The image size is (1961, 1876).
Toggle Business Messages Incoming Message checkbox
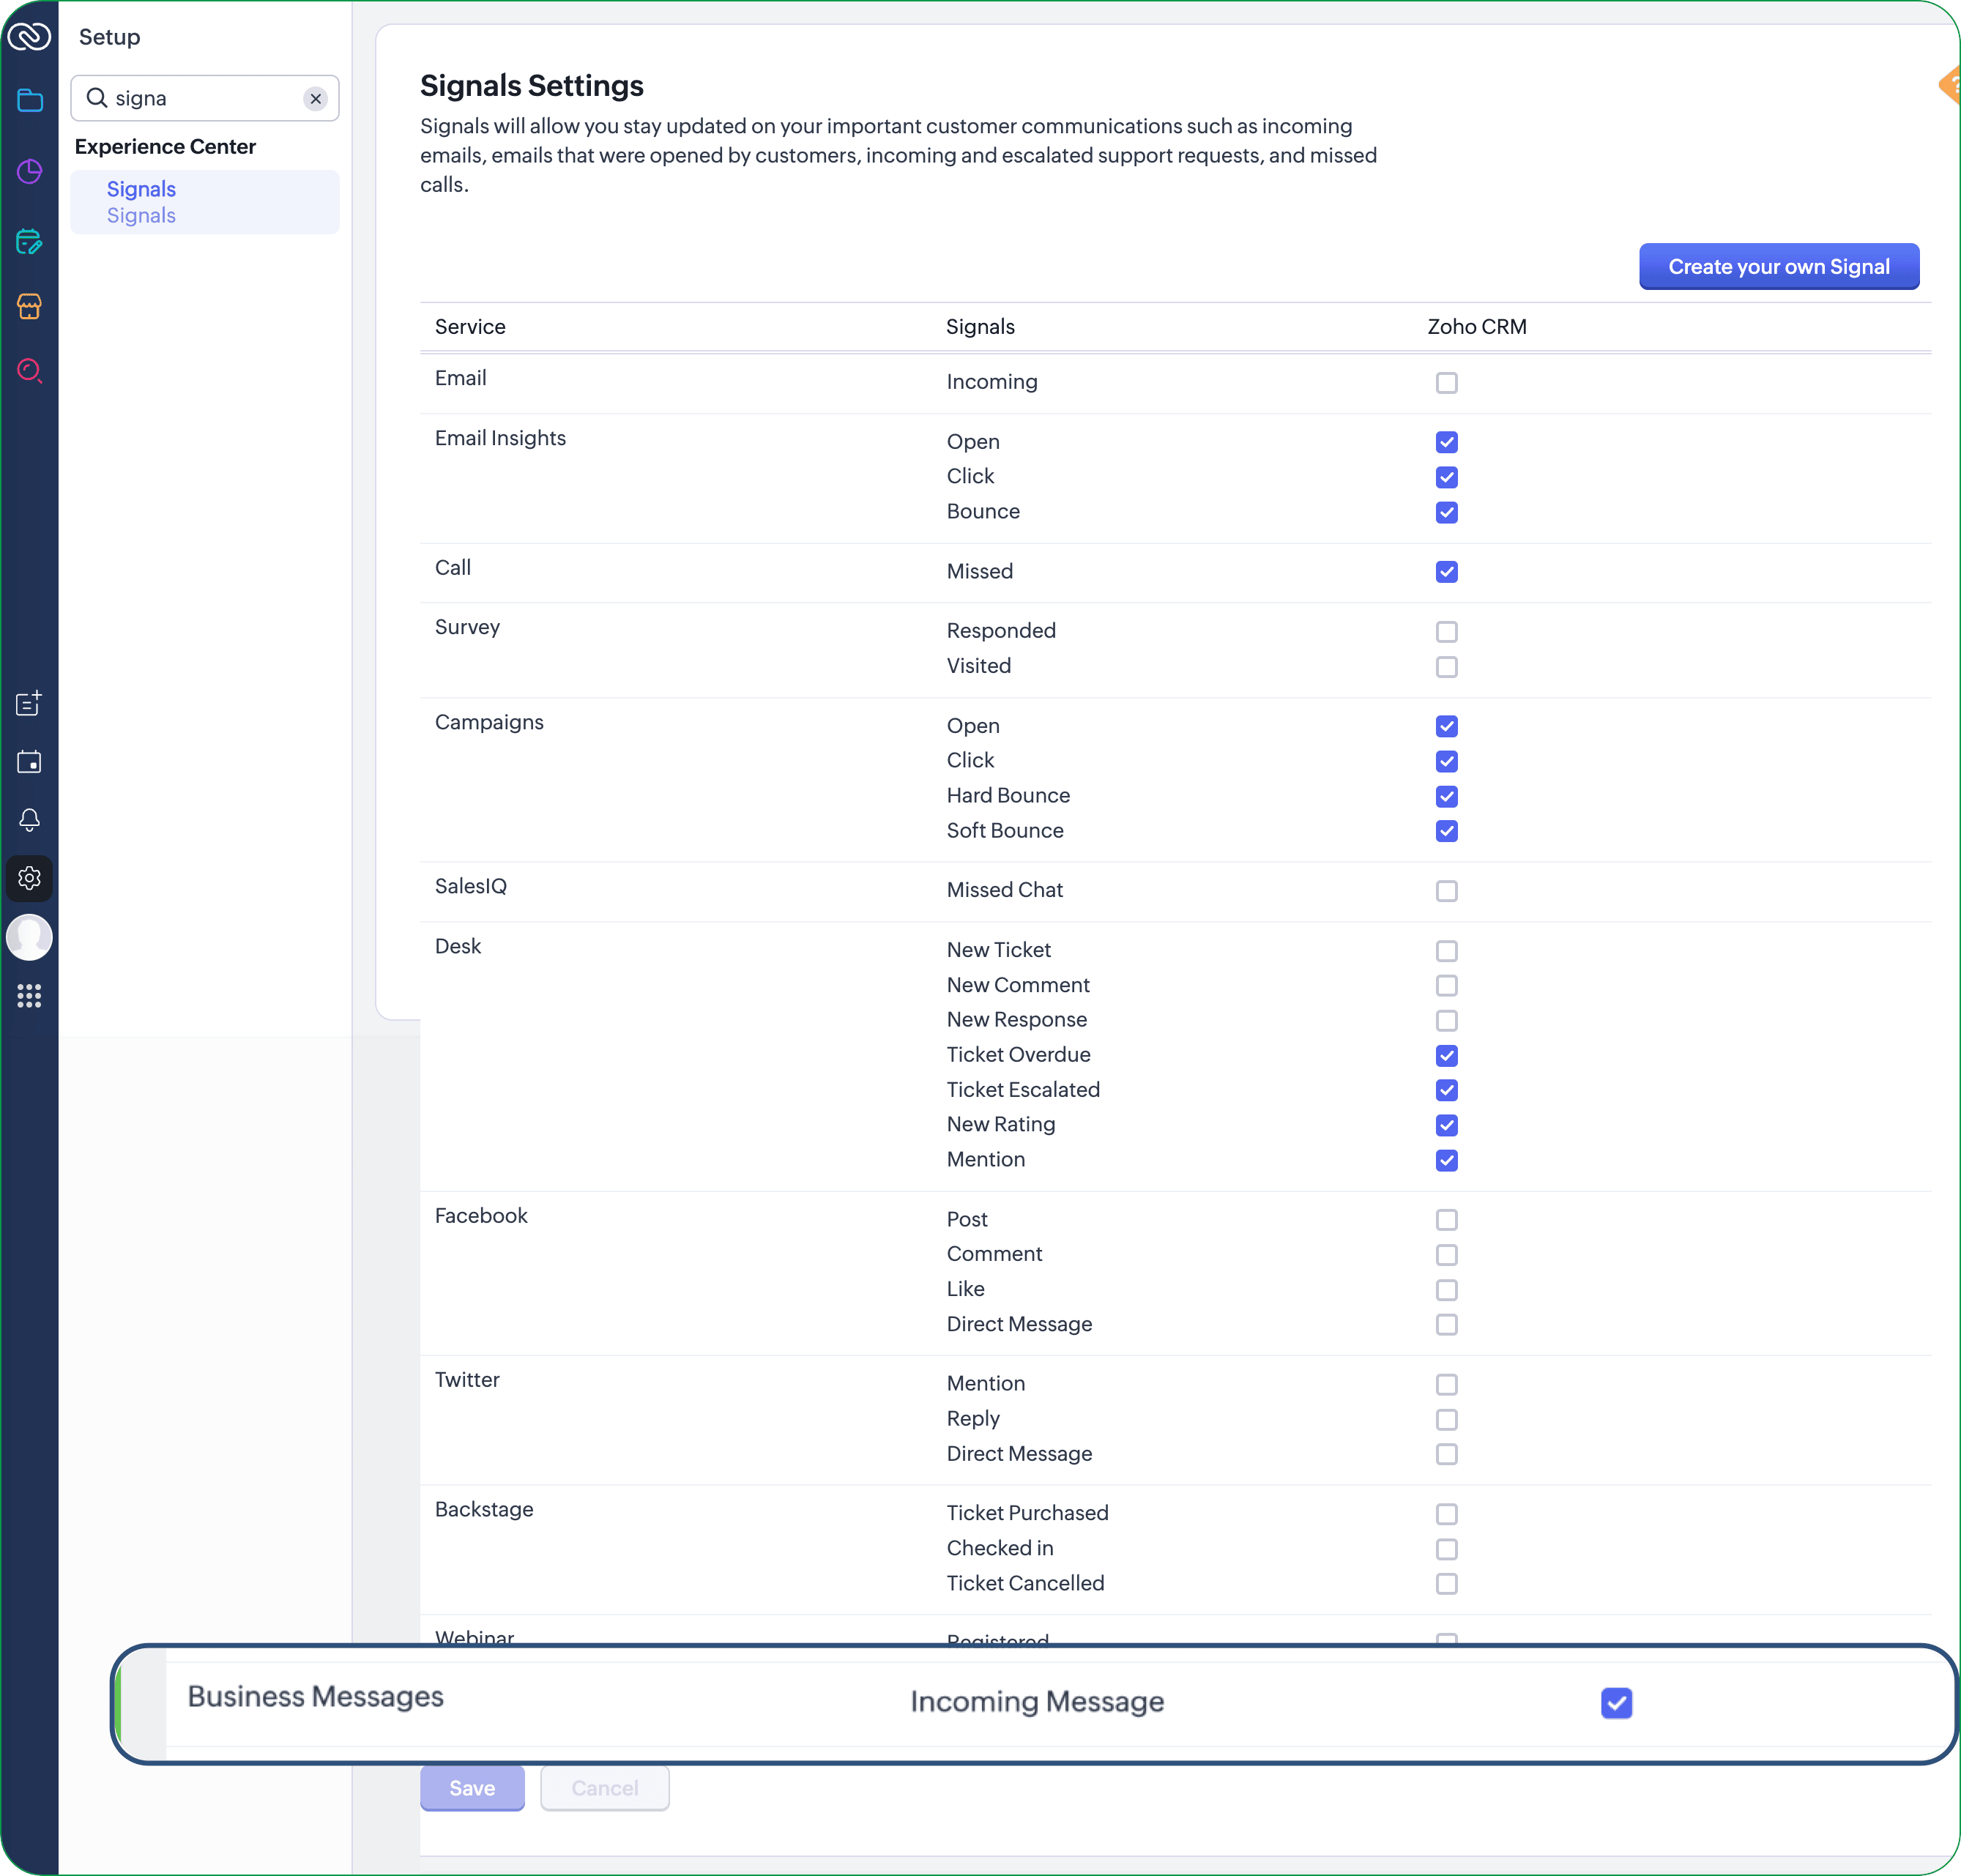[1616, 1703]
